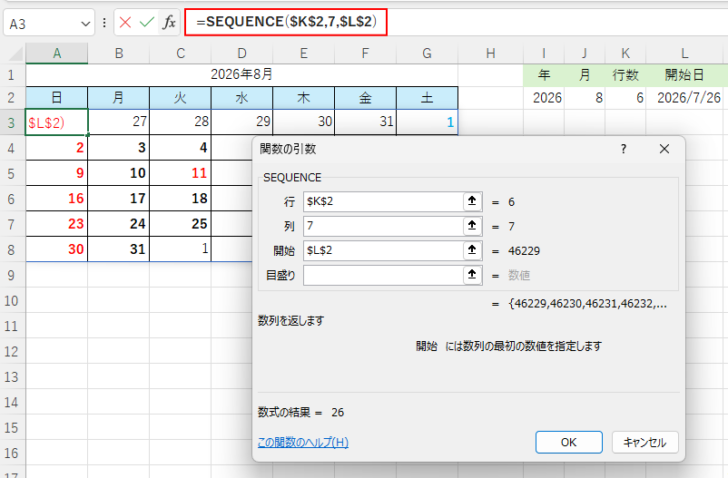The height and width of the screenshot is (478, 728).
Task: Confirm the formula with checkmark icon
Action: (x=147, y=22)
